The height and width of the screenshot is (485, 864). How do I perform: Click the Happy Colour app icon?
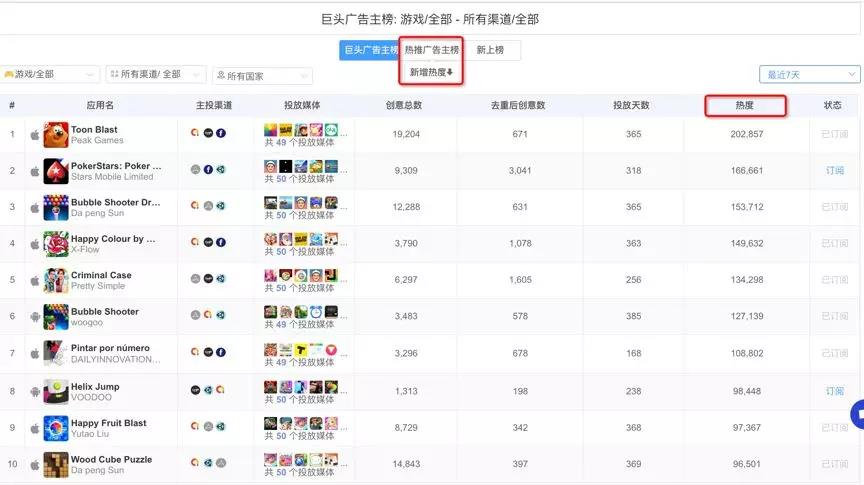pos(56,244)
